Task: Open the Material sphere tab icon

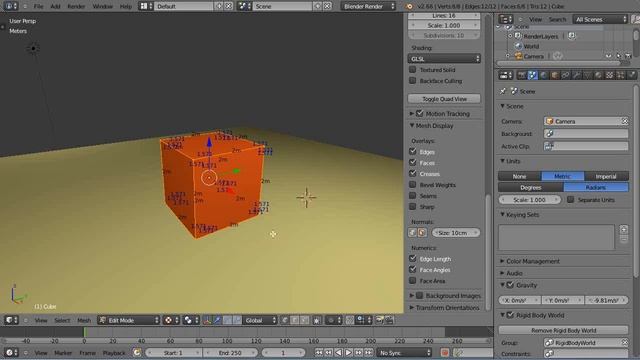Action: (598, 75)
